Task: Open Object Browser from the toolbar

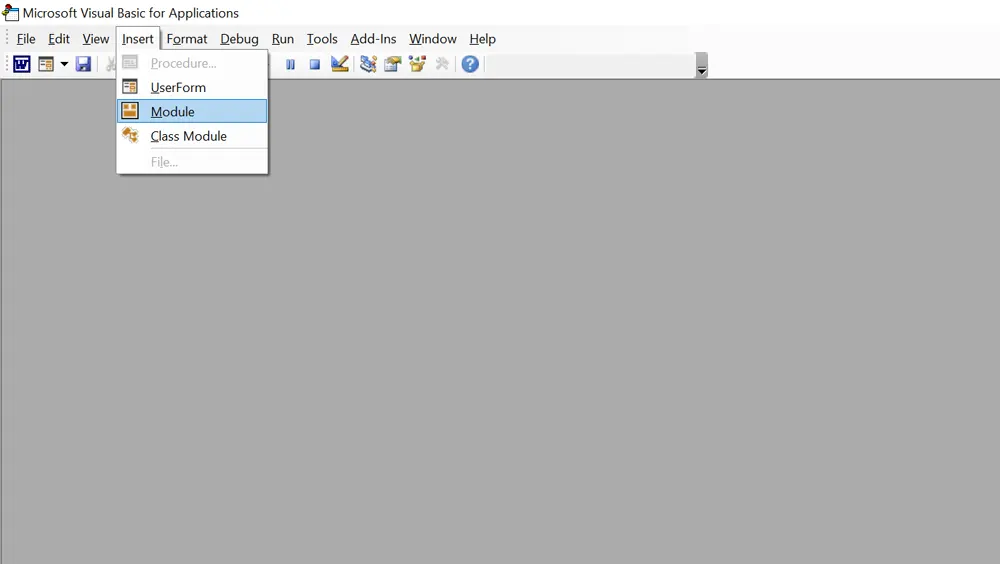Action: 417,64
